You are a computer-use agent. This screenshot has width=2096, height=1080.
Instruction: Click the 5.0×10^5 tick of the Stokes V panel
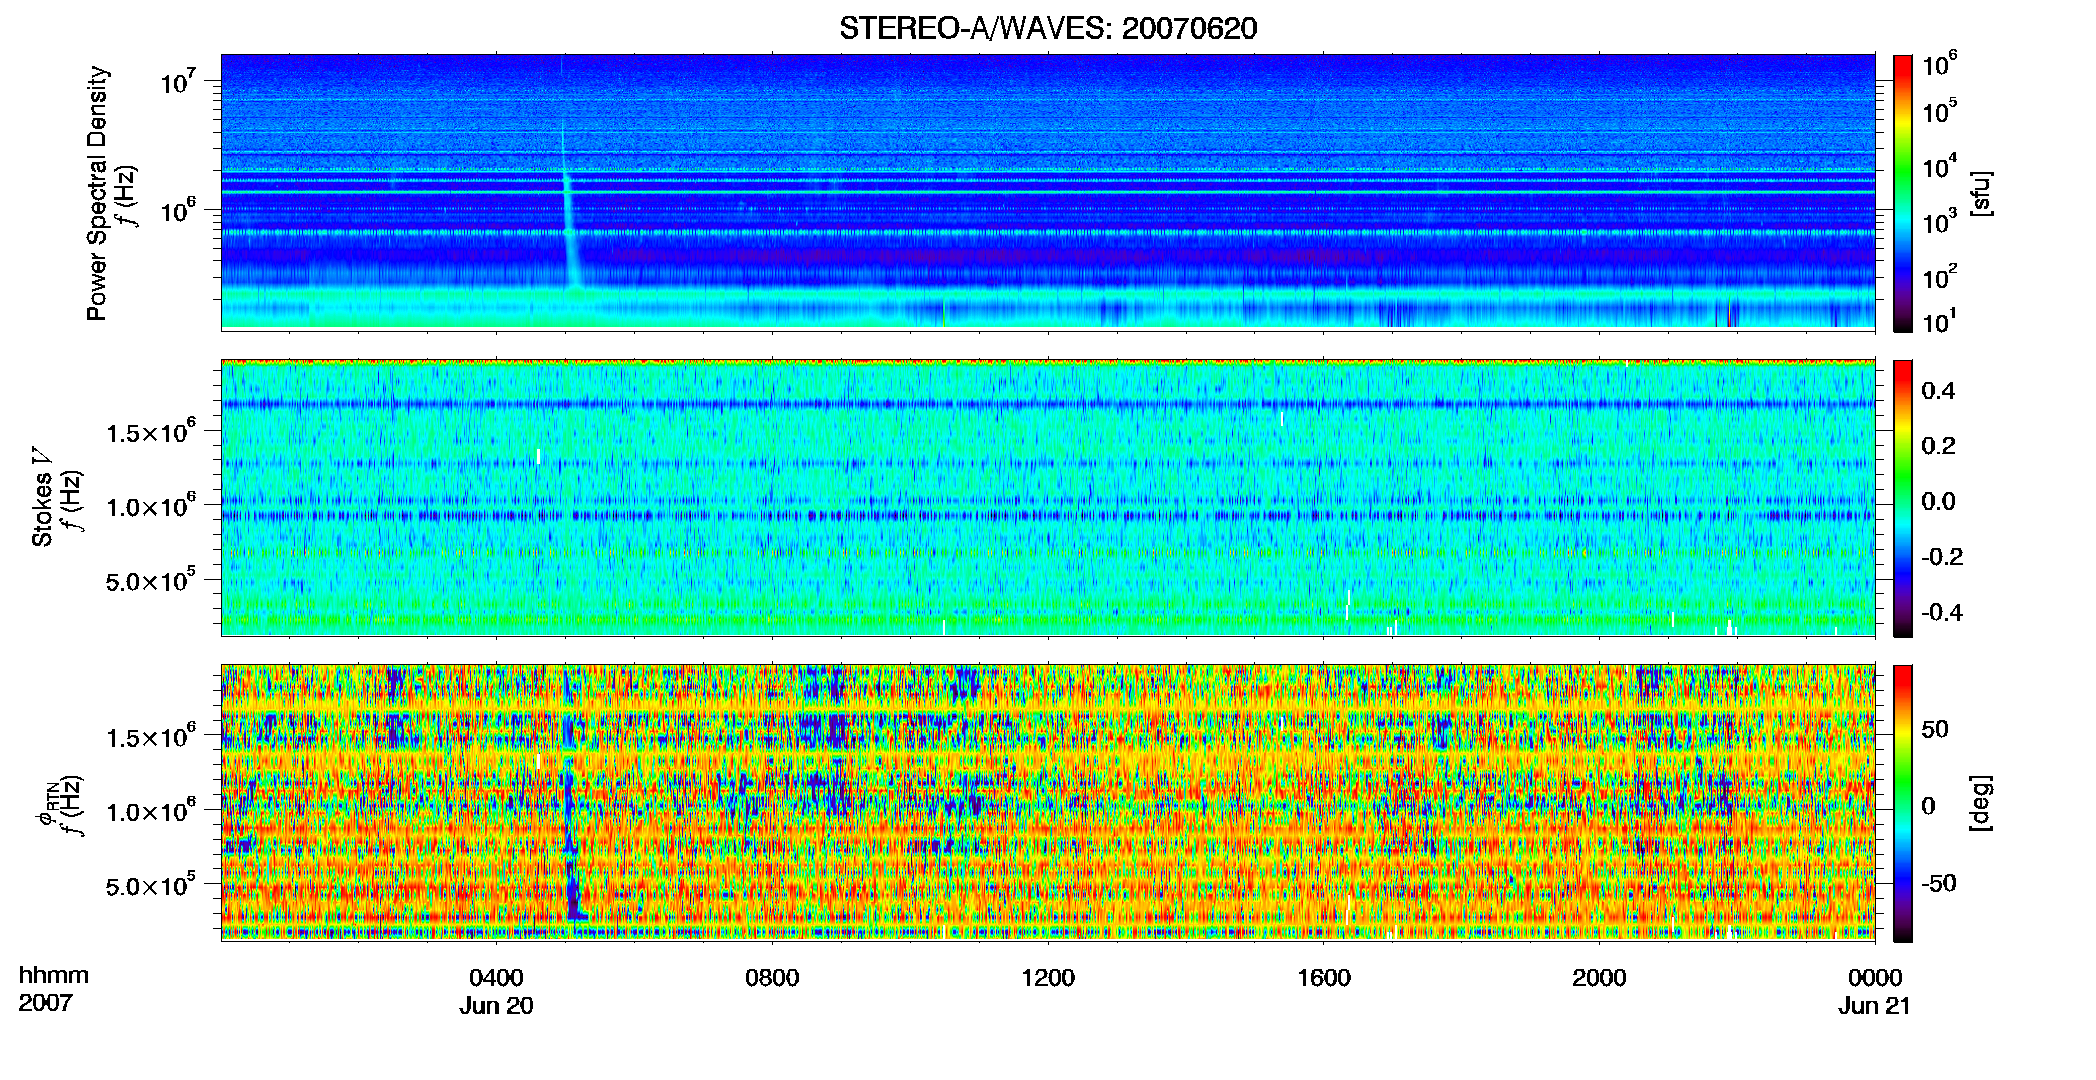click(150, 580)
